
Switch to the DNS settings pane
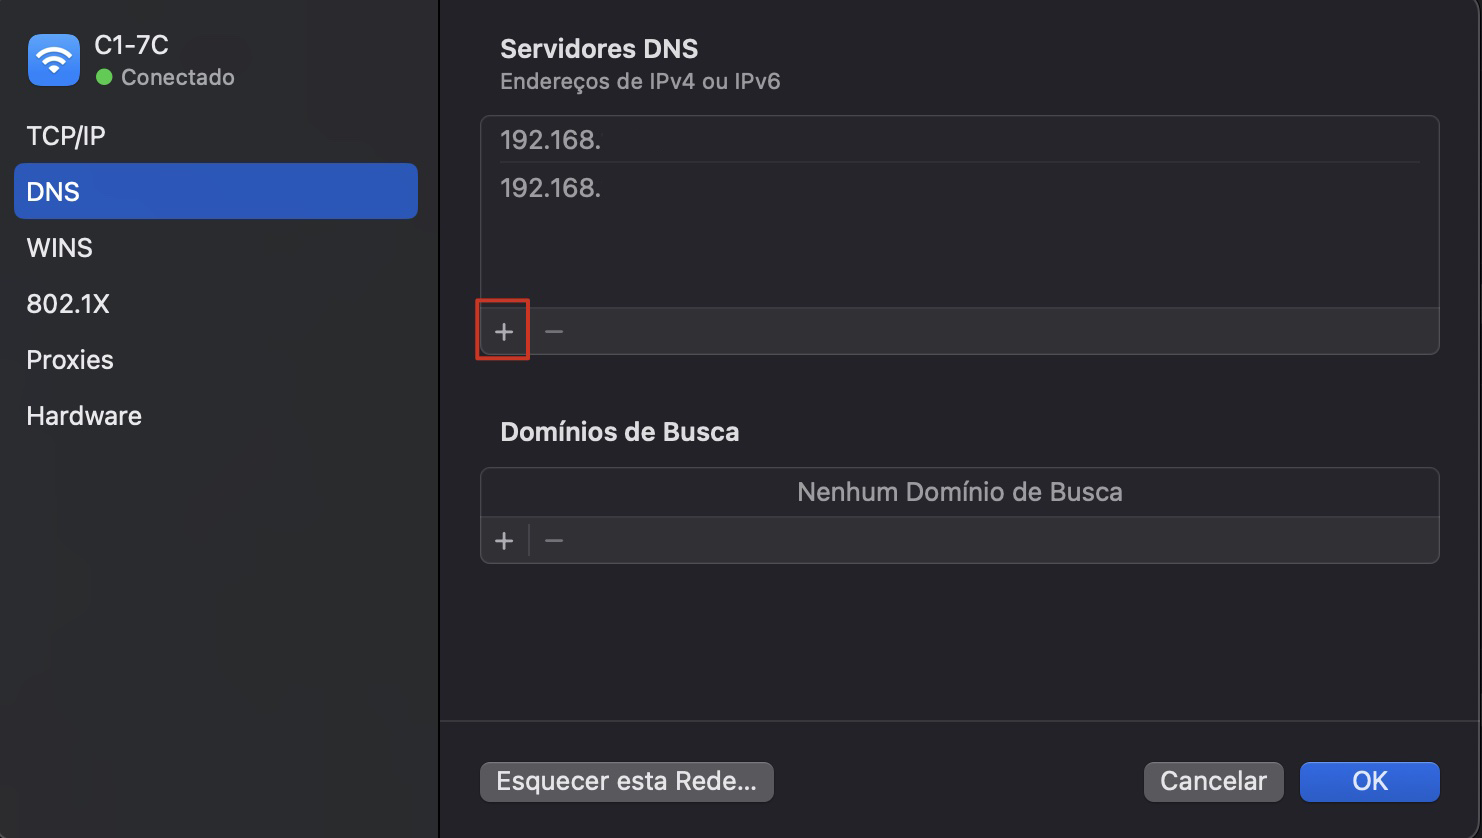pyautogui.click(x=55, y=191)
